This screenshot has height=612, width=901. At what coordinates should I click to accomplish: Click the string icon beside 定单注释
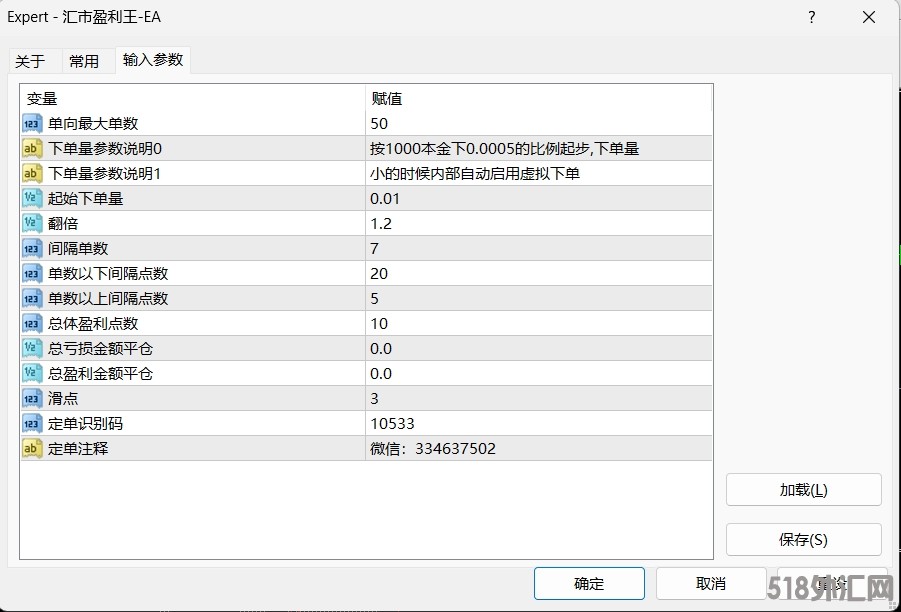(32, 448)
